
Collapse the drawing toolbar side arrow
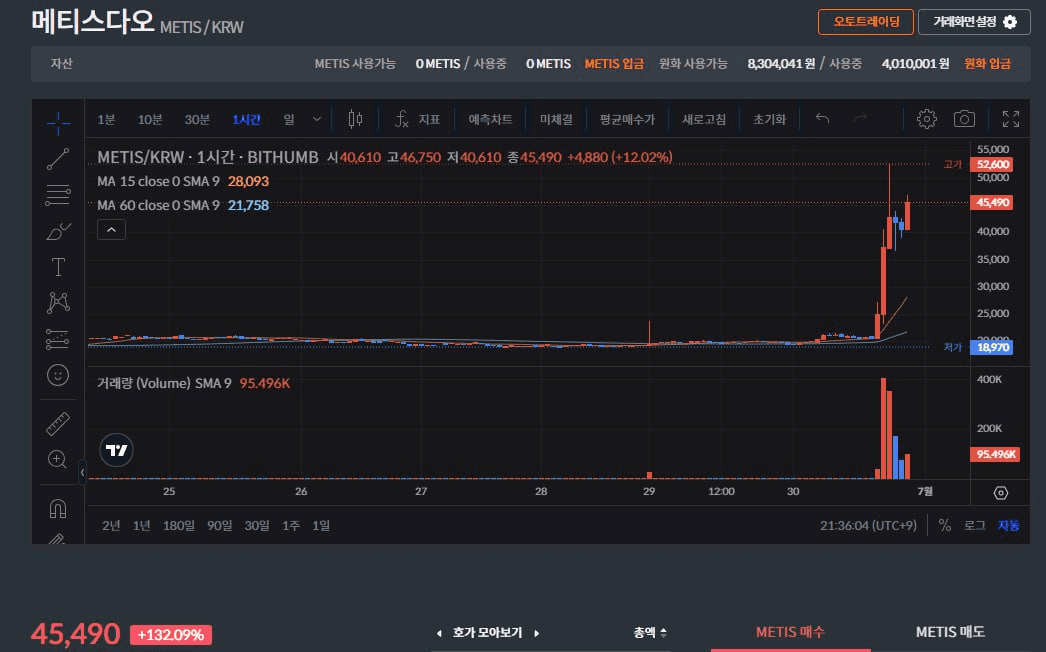click(82, 472)
